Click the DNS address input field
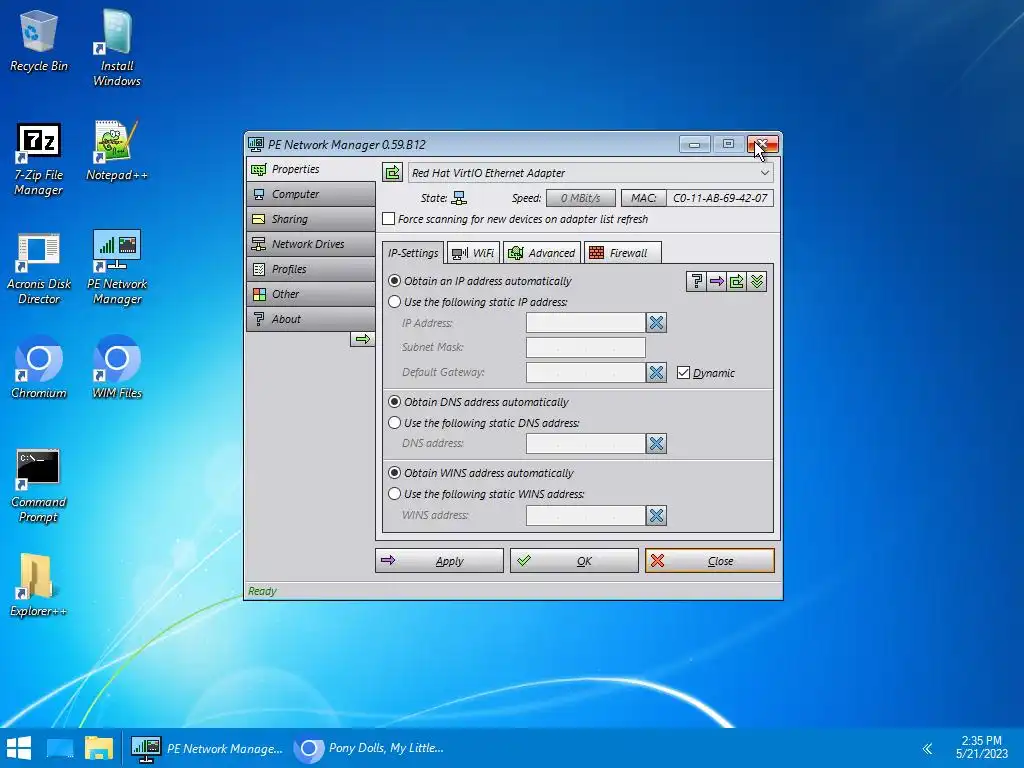The width and height of the screenshot is (1024, 768). coord(586,443)
